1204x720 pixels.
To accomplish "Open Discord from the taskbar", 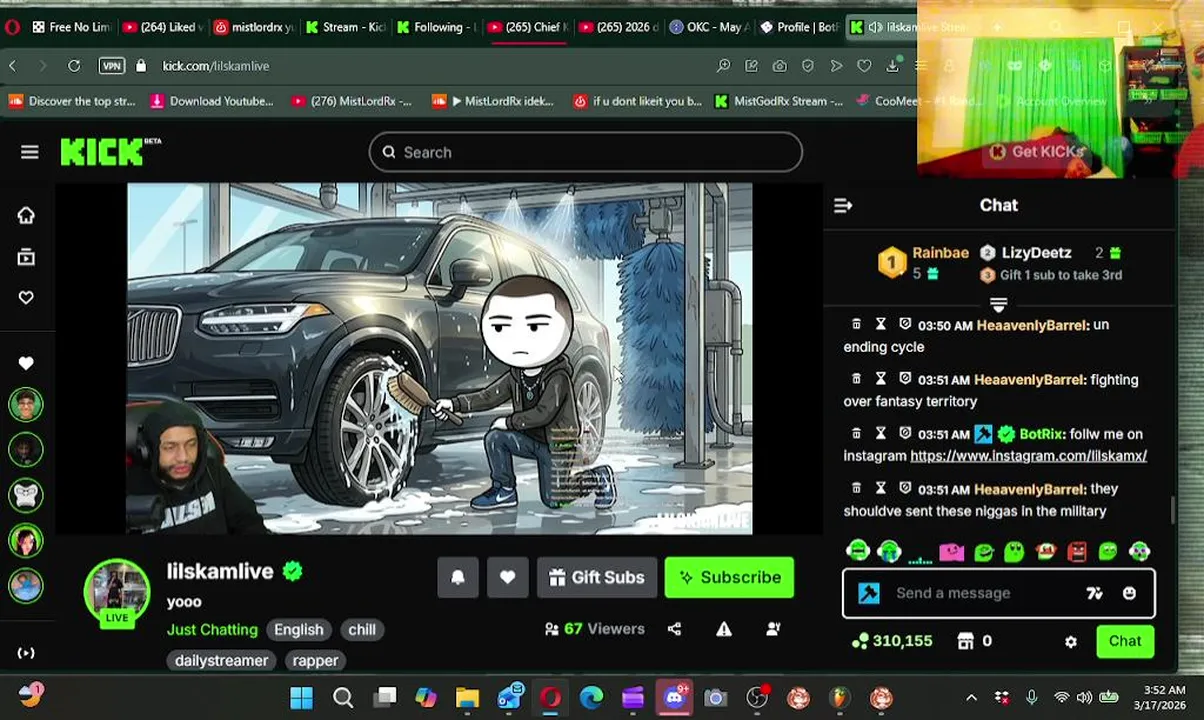I will click(x=674, y=697).
